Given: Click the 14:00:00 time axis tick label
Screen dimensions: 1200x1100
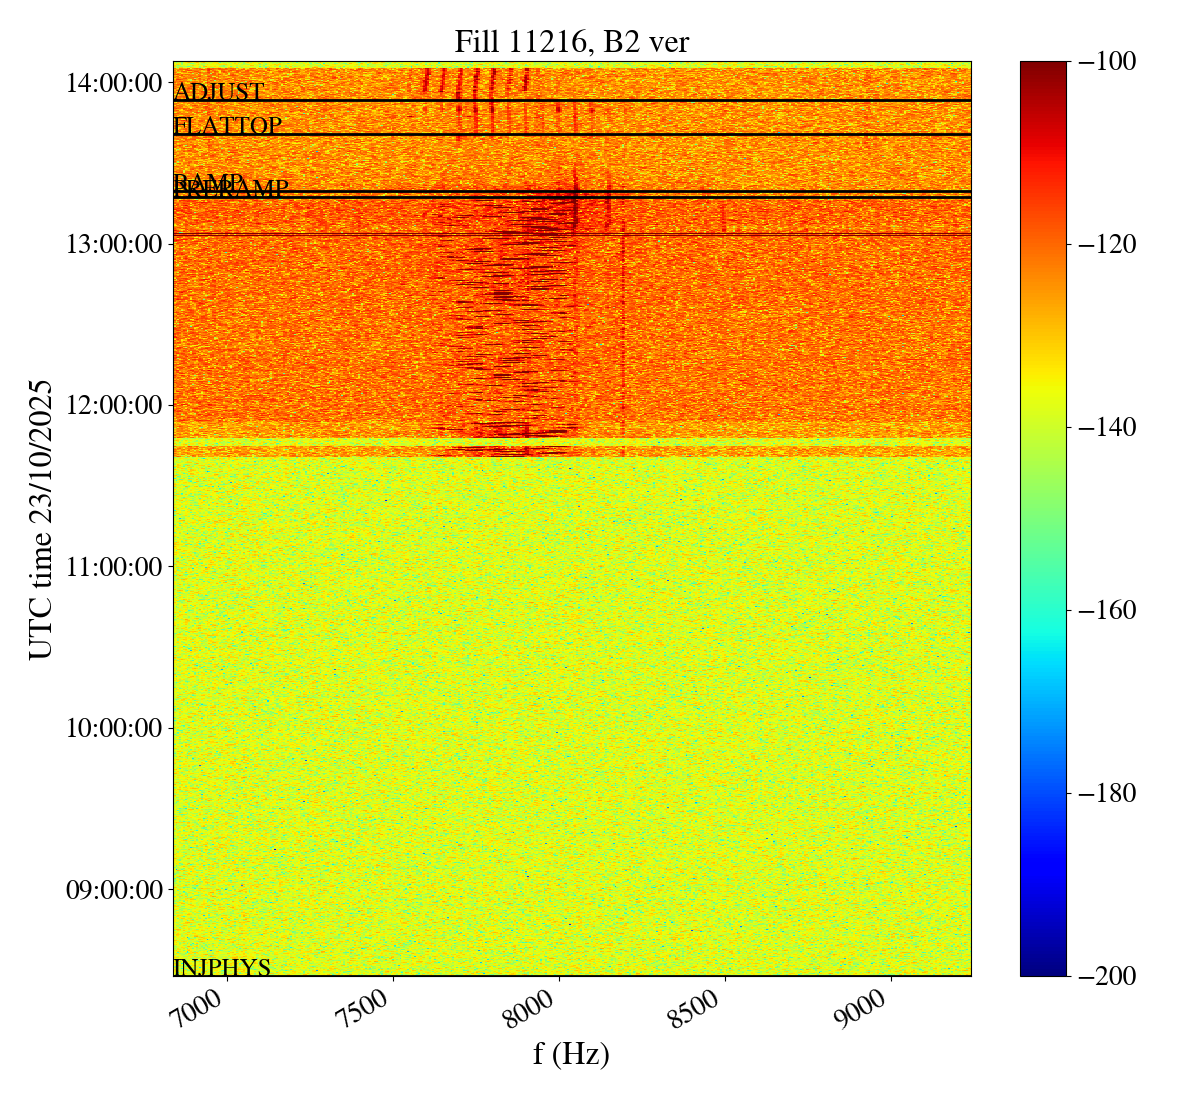Looking at the screenshot, I should tap(114, 83).
